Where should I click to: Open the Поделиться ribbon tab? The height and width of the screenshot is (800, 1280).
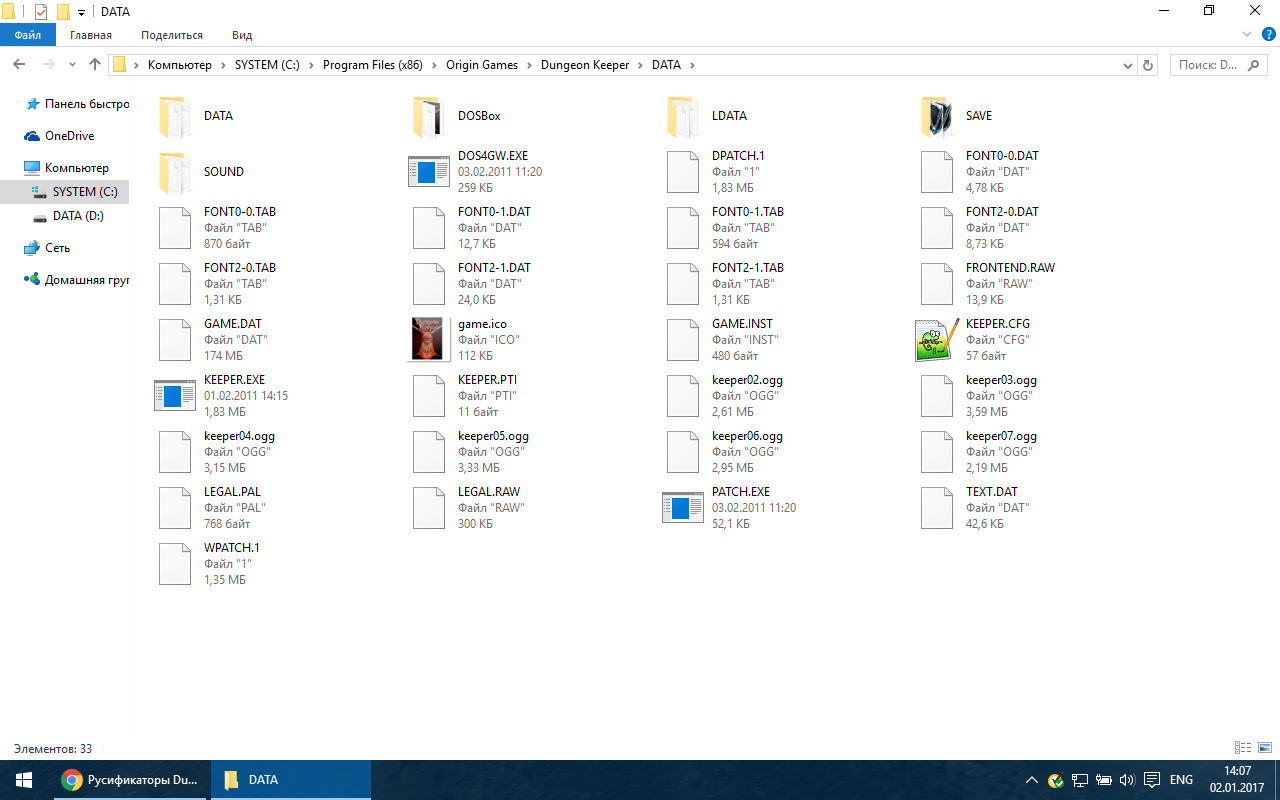(x=172, y=35)
